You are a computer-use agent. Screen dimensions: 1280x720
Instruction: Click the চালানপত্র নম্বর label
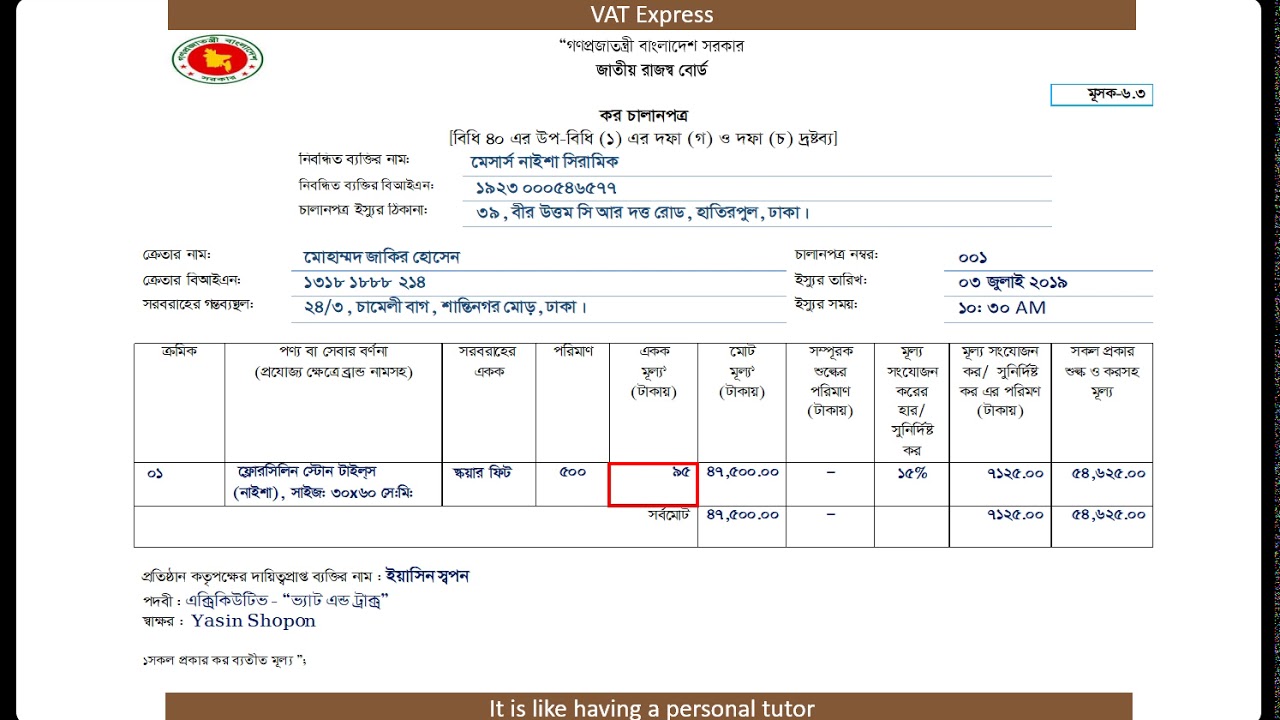pos(836,255)
